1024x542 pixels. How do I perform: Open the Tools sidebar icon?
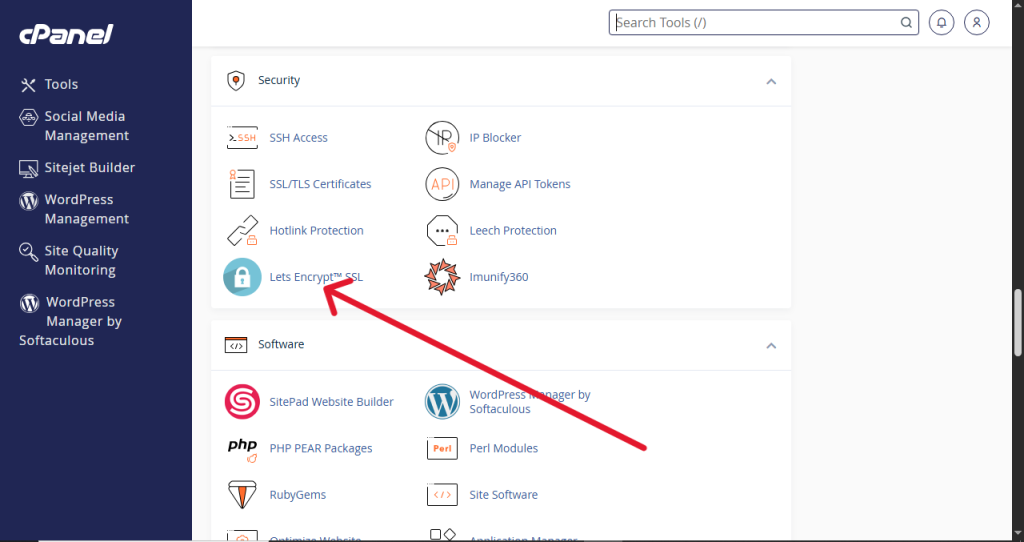(28, 84)
